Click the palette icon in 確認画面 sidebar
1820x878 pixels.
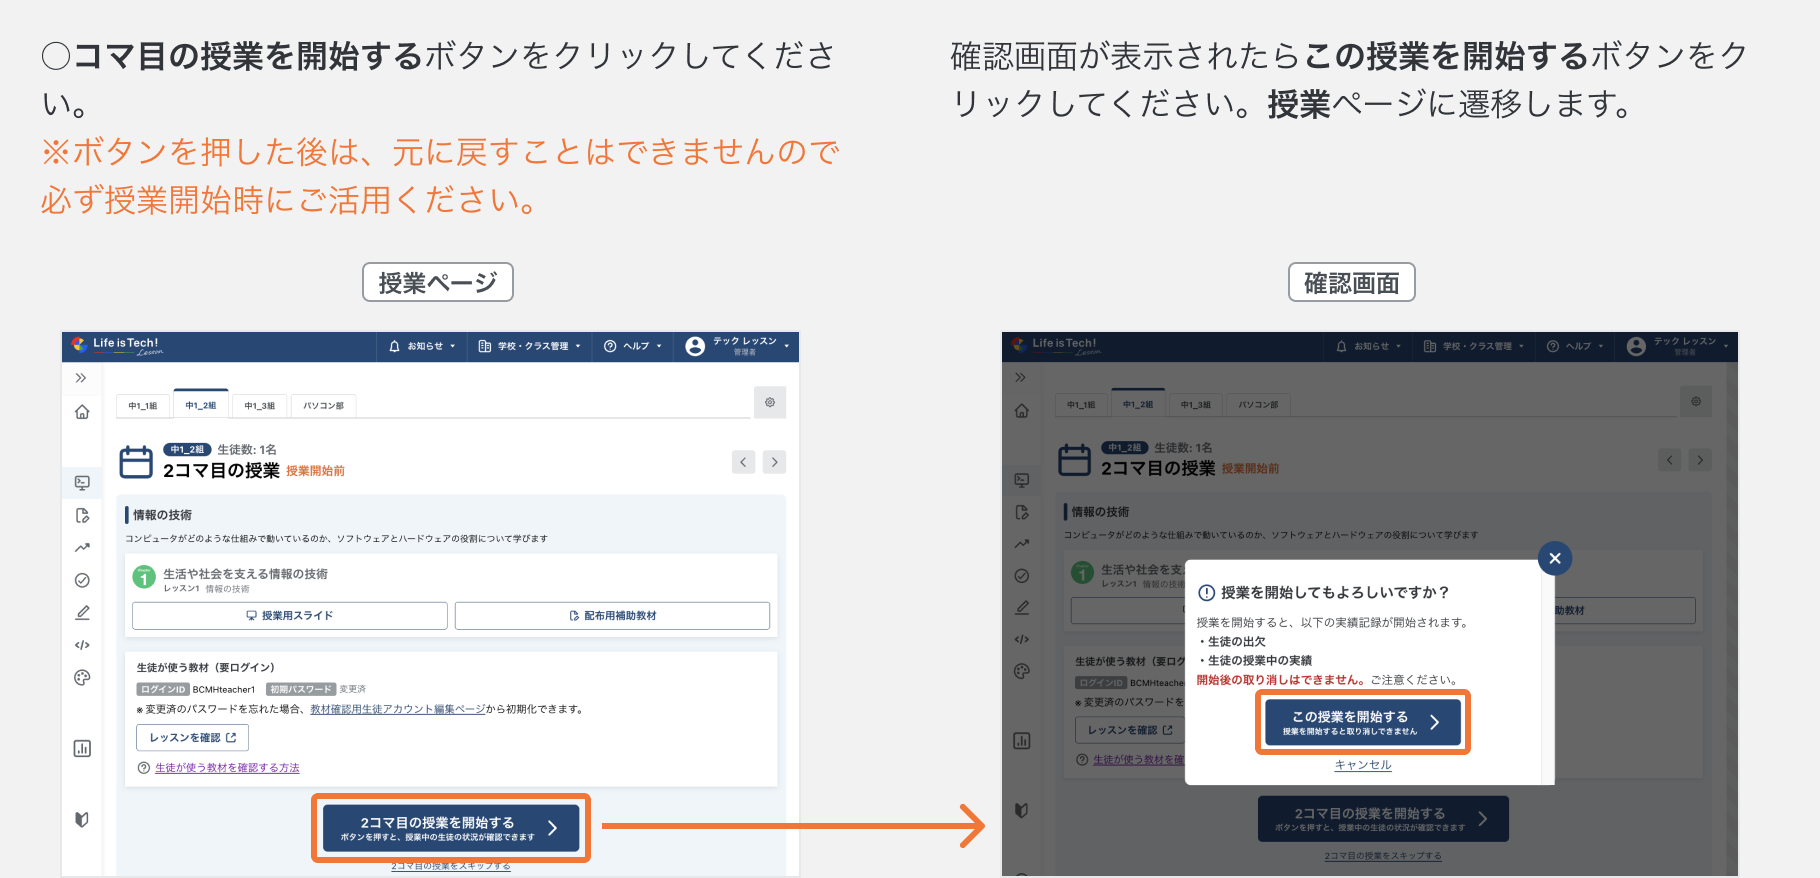click(x=1021, y=671)
